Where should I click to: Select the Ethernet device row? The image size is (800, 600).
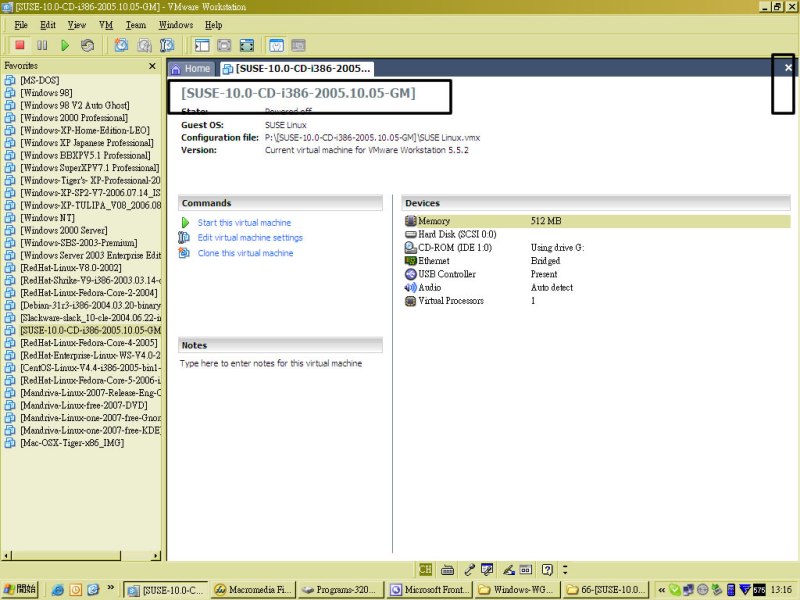point(596,261)
